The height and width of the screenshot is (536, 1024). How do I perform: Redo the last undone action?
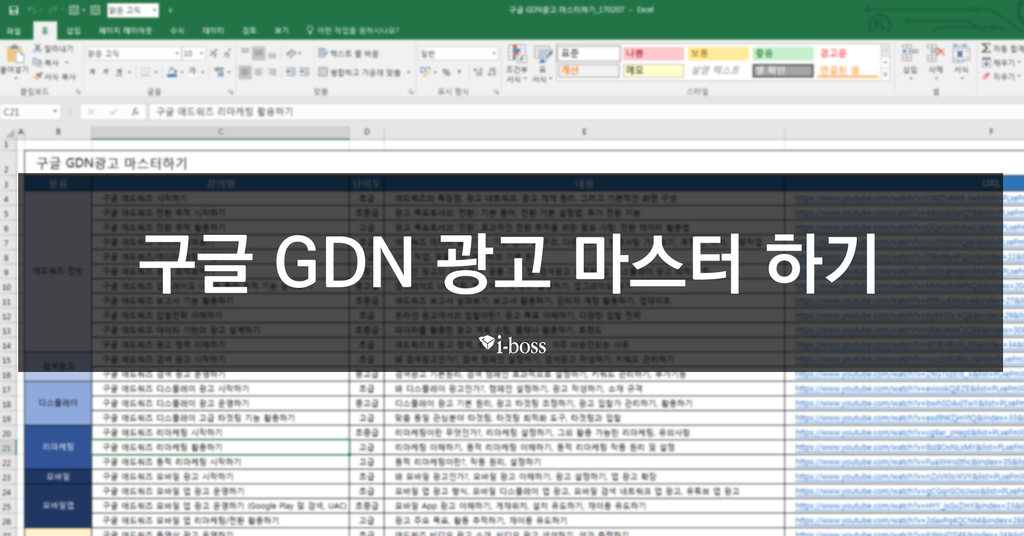(x=51, y=10)
